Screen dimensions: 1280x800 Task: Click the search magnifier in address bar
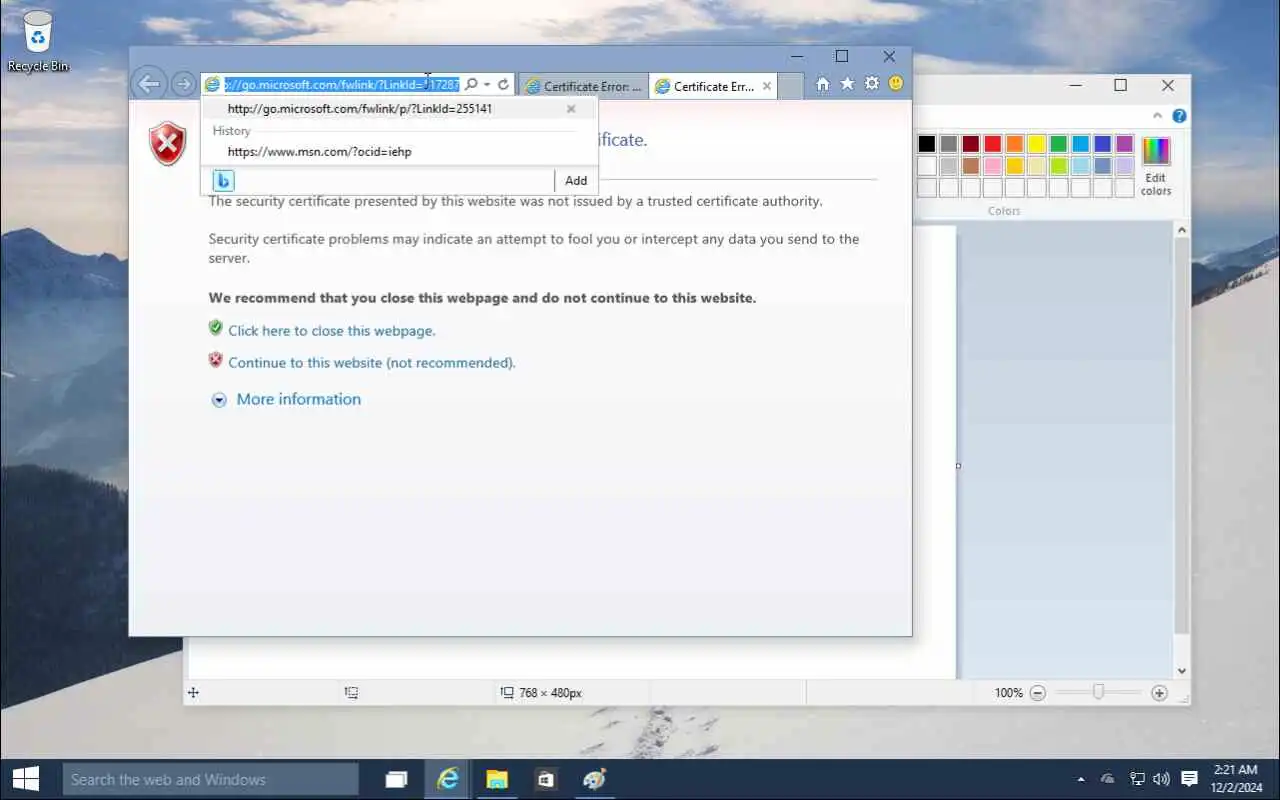click(470, 85)
